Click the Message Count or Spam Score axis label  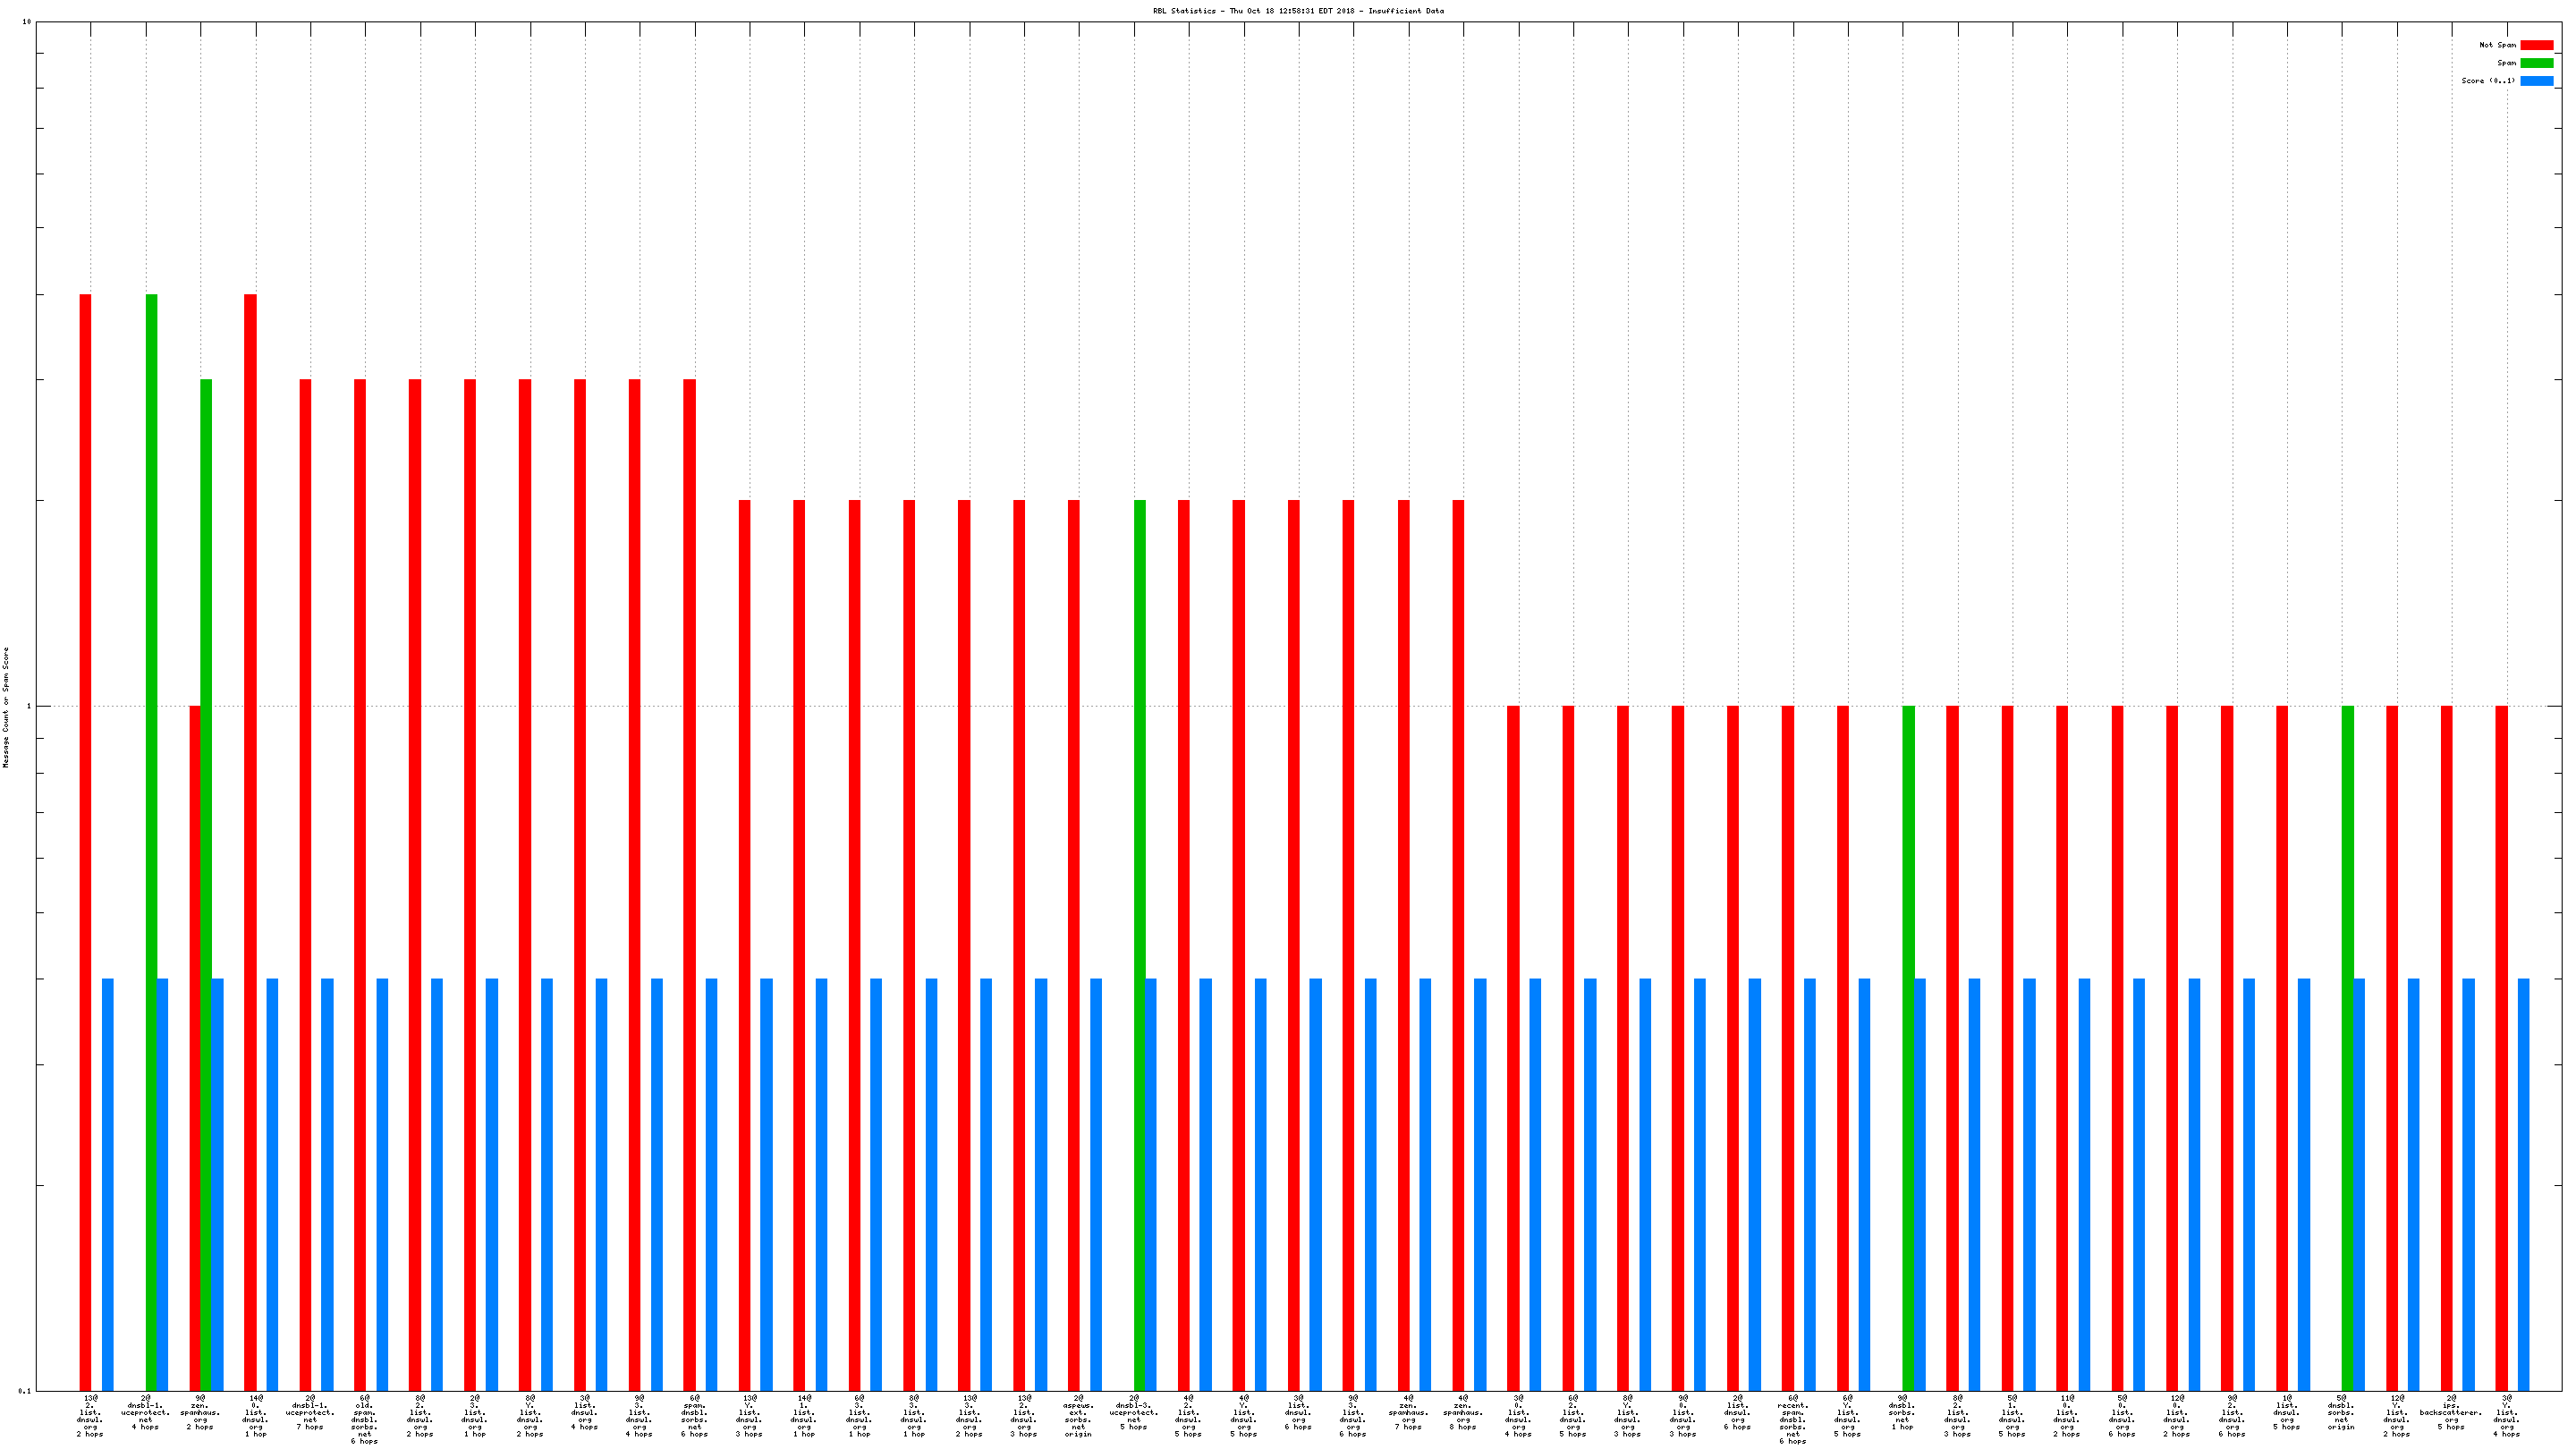(6, 707)
